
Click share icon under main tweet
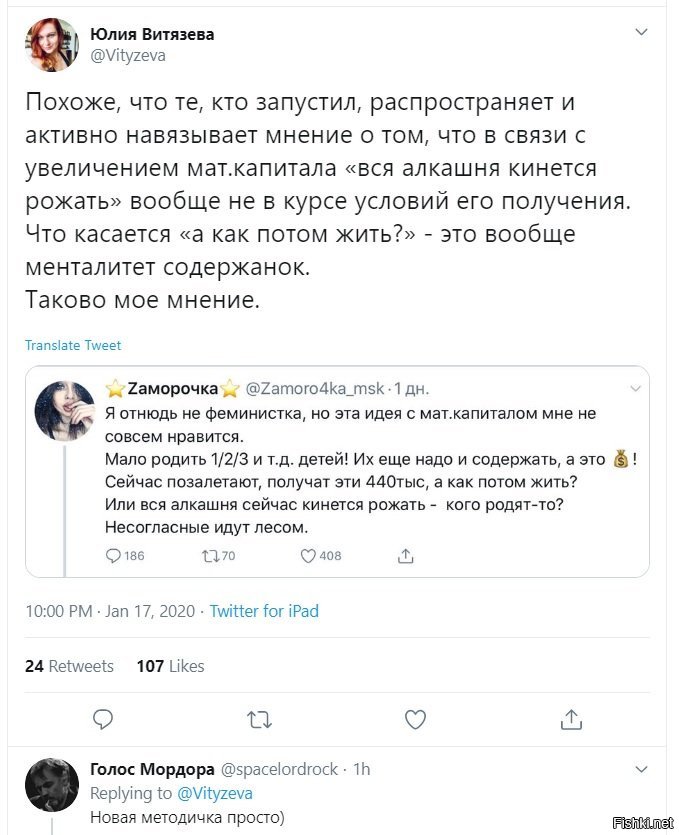(x=571, y=719)
